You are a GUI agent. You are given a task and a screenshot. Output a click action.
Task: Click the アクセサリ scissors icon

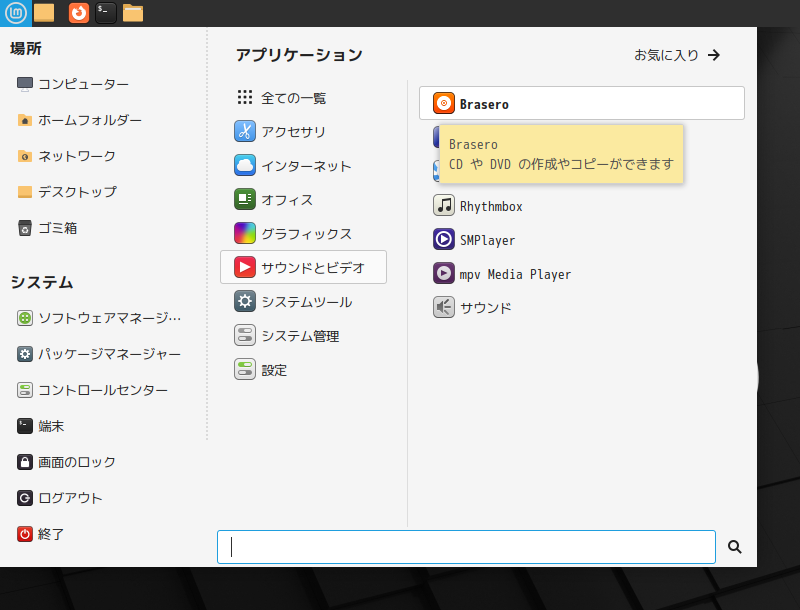click(x=245, y=131)
